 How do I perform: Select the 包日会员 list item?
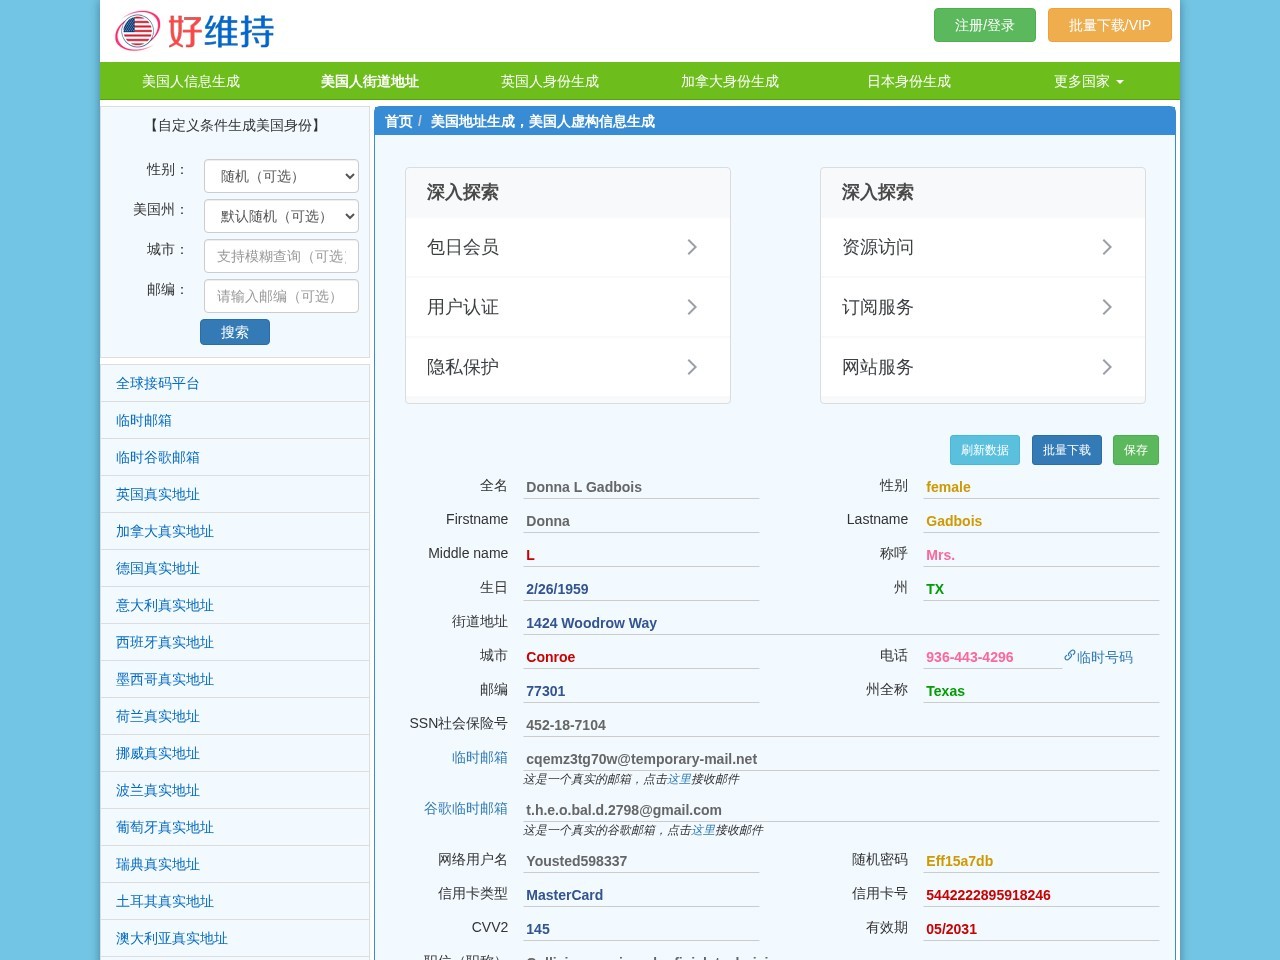[x=568, y=247]
